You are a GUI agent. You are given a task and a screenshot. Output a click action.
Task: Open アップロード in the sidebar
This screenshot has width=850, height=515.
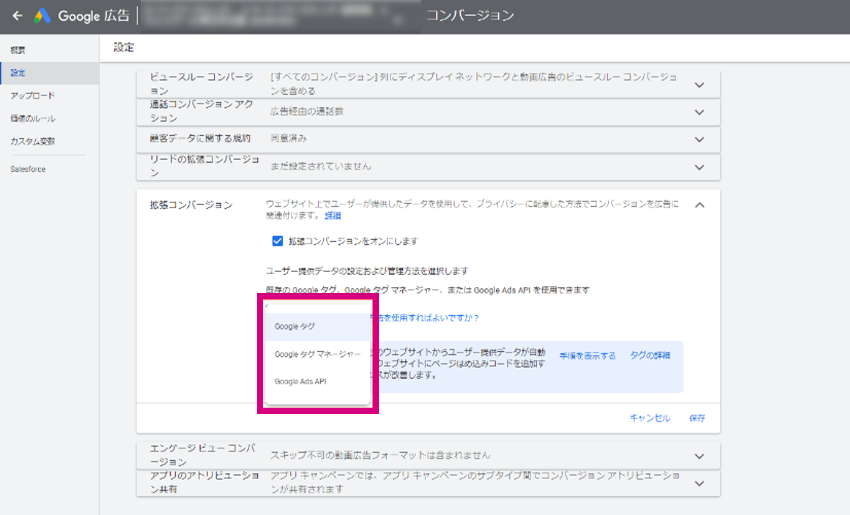pos(33,95)
